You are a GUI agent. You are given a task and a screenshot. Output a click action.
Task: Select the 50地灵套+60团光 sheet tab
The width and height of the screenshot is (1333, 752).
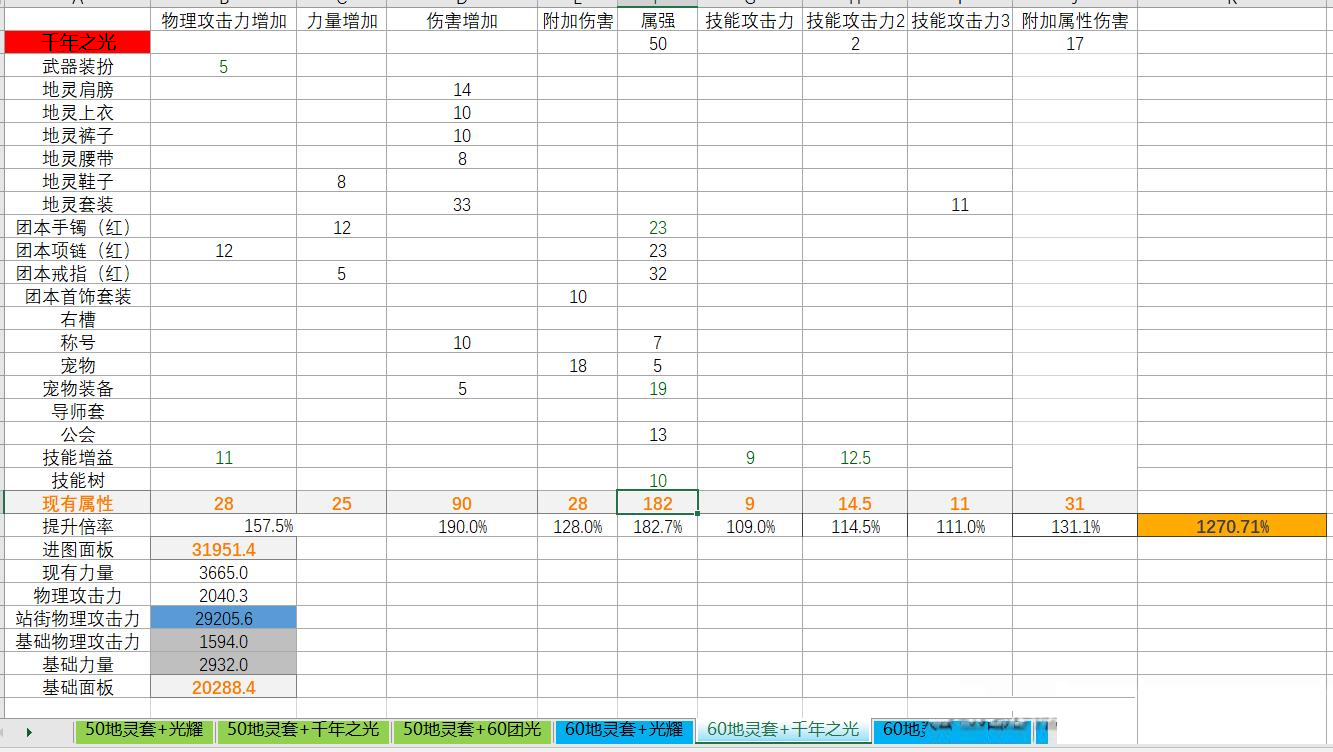click(470, 730)
